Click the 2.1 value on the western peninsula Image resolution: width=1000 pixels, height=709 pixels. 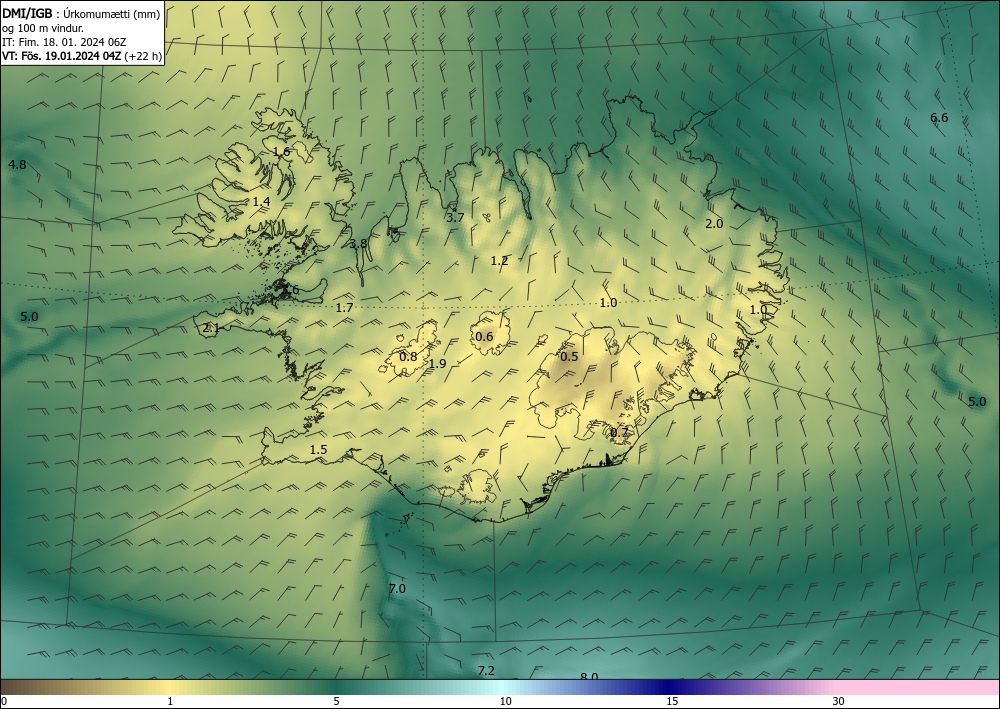(211, 328)
